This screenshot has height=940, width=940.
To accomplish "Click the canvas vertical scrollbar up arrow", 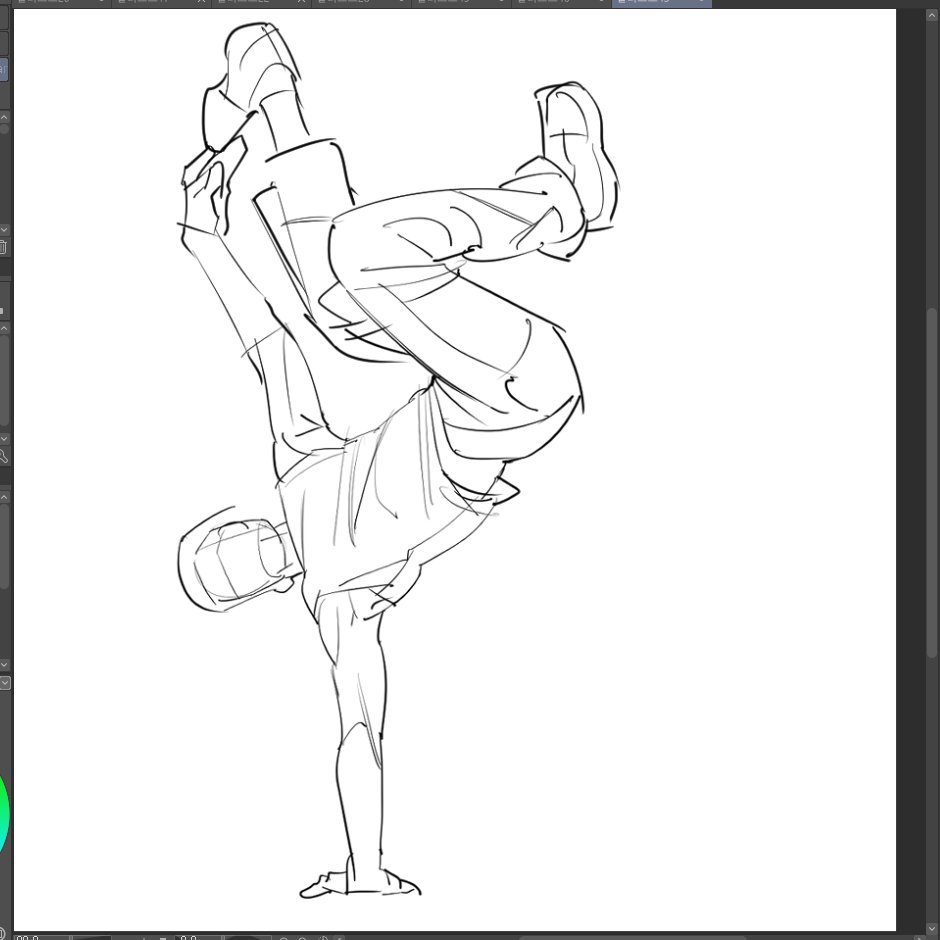I will tap(932, 16).
